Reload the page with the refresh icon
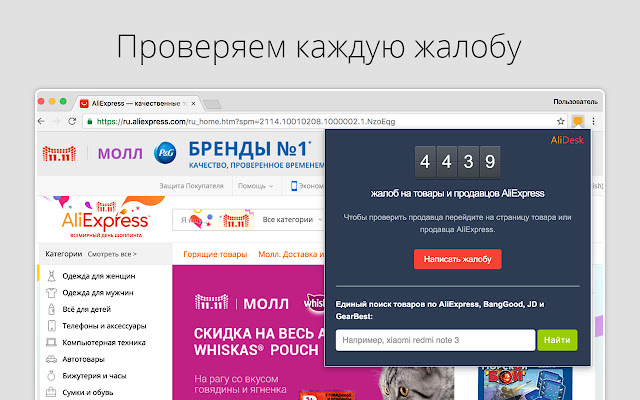This screenshot has width=640, height=400. 72,121
